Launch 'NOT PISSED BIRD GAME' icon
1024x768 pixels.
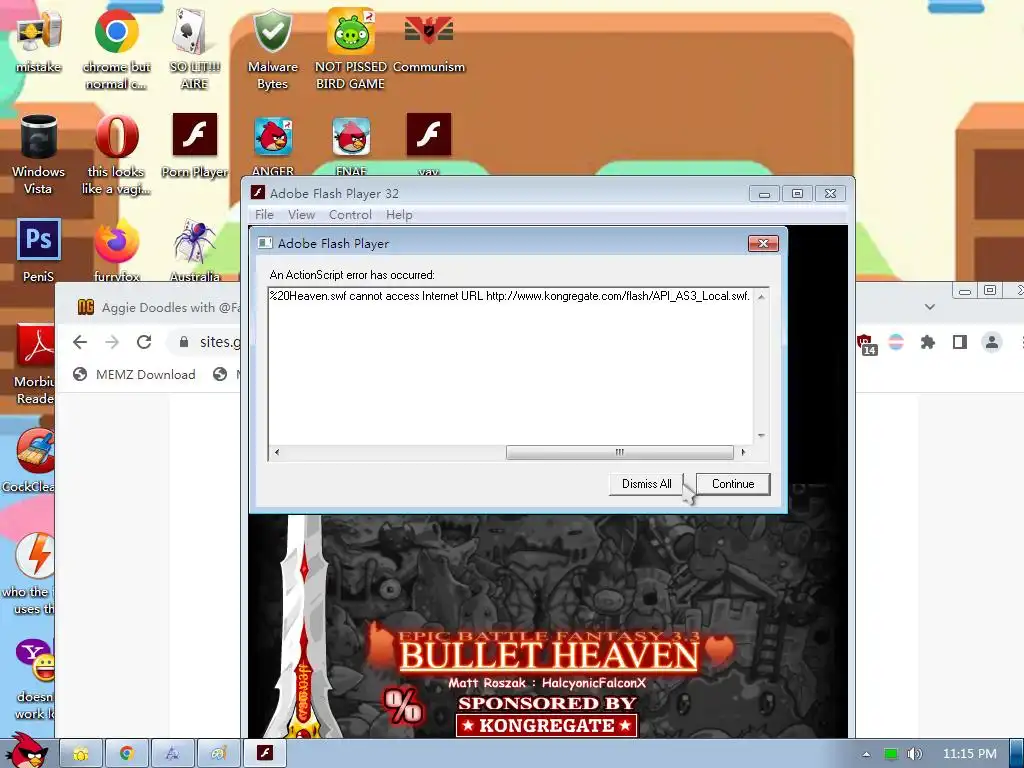pos(351,47)
